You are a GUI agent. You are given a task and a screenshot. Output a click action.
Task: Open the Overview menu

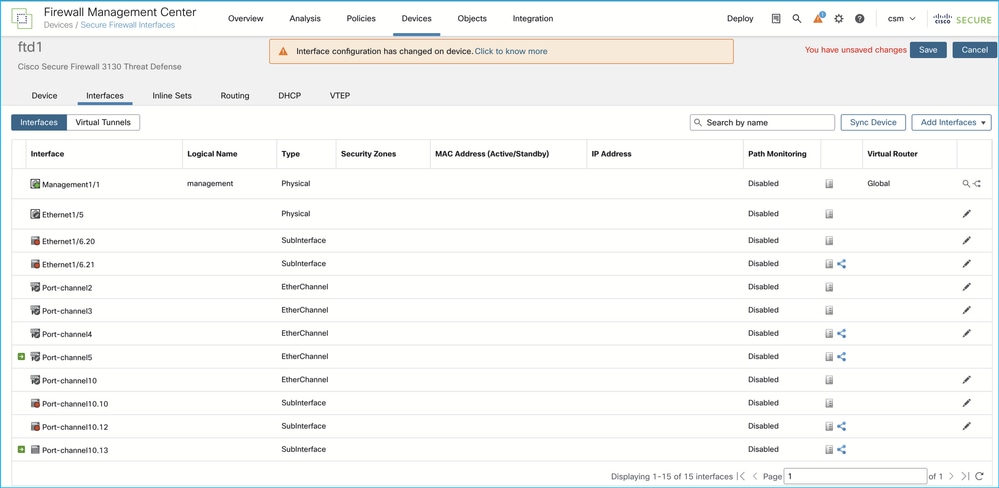click(x=245, y=19)
